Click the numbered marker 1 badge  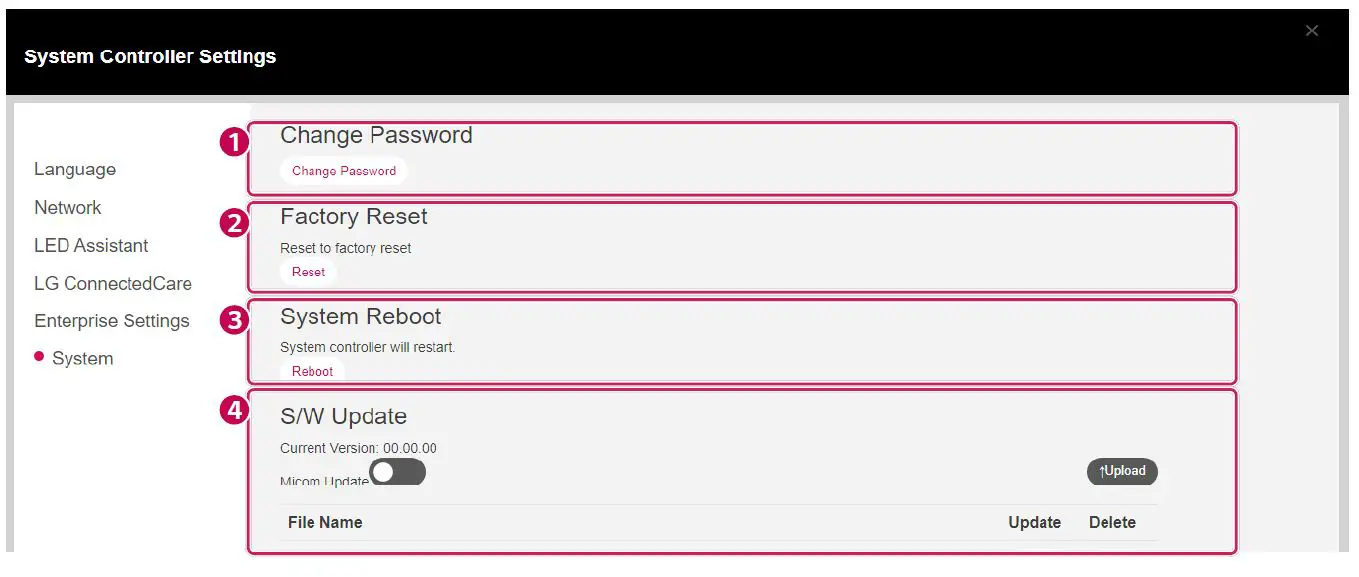coord(233,143)
